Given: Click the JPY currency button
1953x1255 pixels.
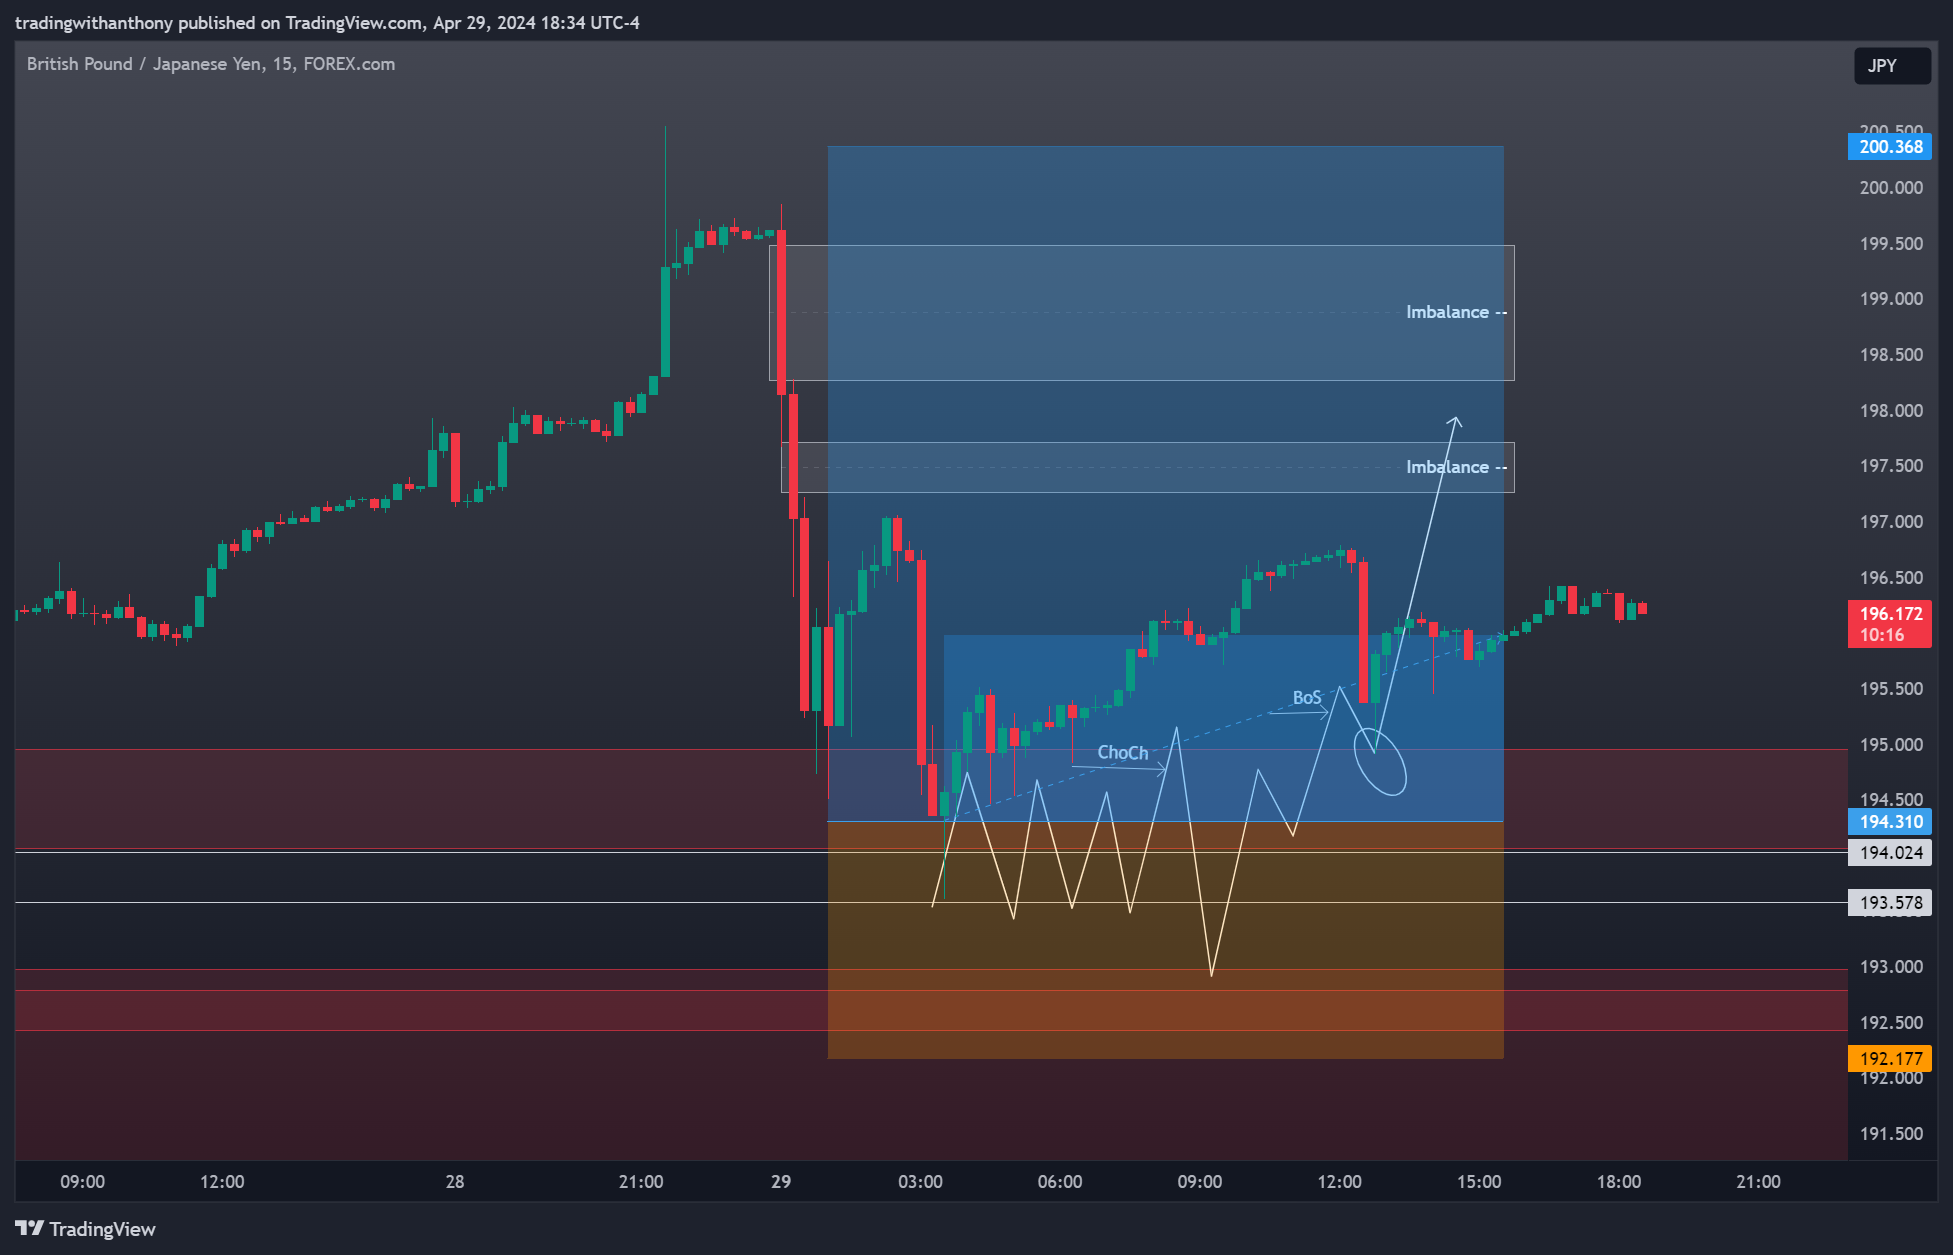Looking at the screenshot, I should [x=1892, y=66].
